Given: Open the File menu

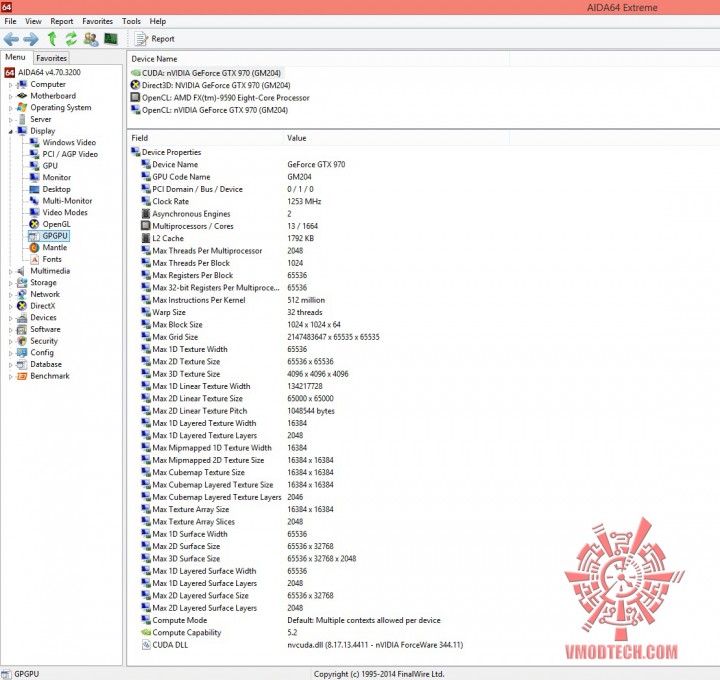Looking at the screenshot, I should (10, 21).
